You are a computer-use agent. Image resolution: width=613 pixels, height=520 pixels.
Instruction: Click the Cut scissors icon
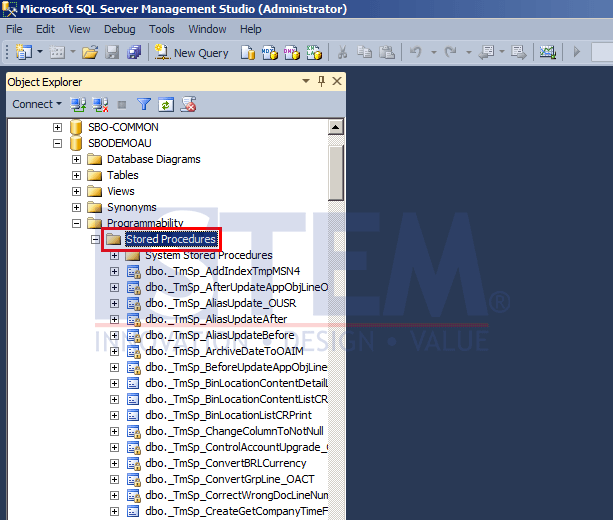(342, 52)
